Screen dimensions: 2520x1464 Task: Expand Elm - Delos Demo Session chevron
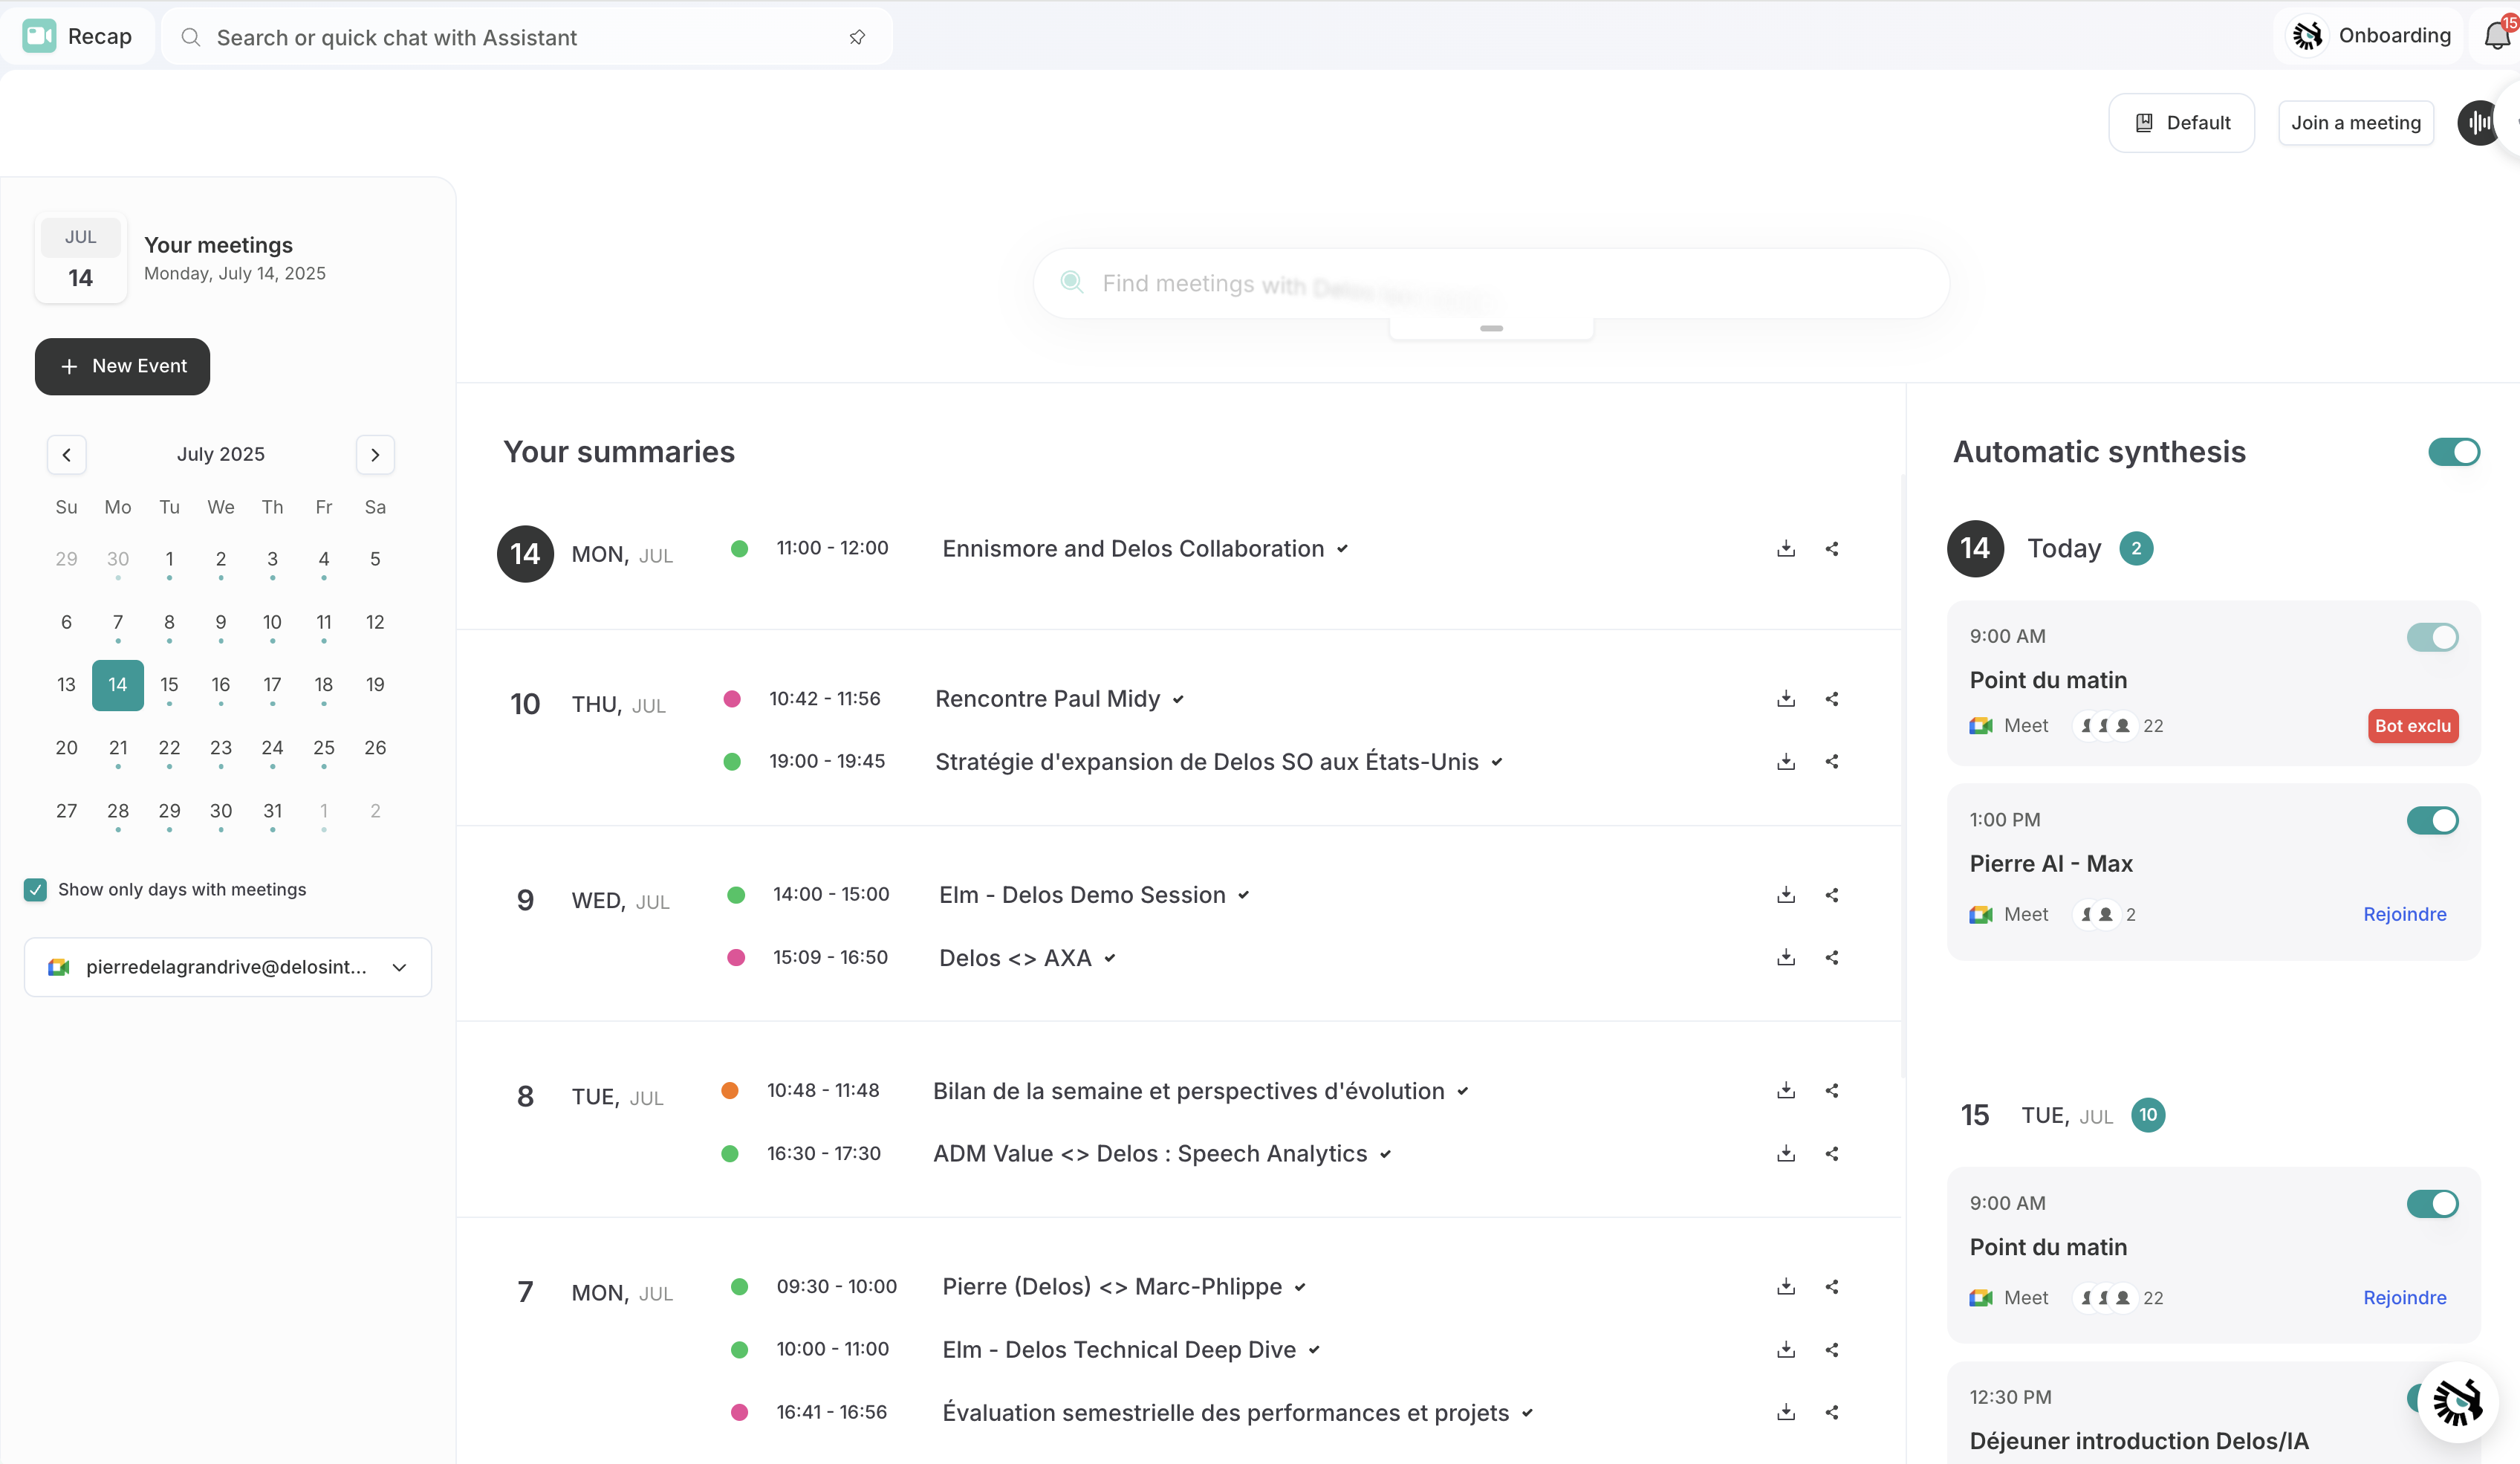click(x=1244, y=895)
